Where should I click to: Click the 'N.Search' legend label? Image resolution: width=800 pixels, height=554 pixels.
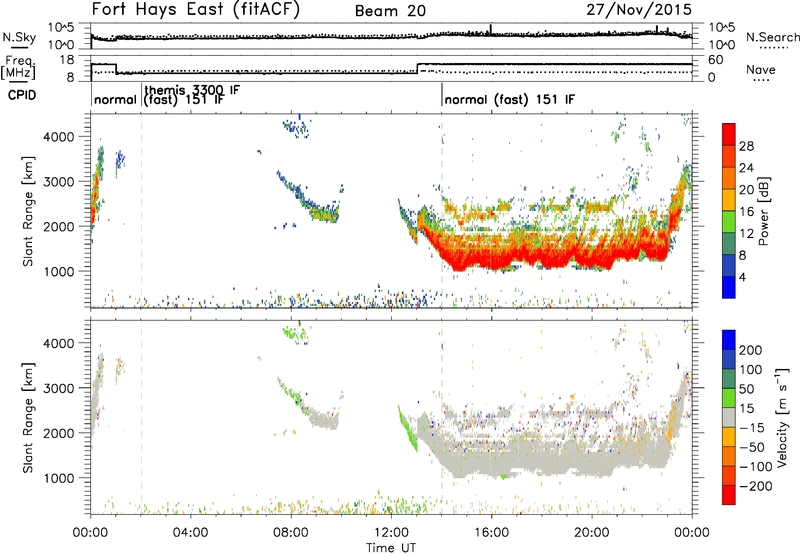[773, 37]
